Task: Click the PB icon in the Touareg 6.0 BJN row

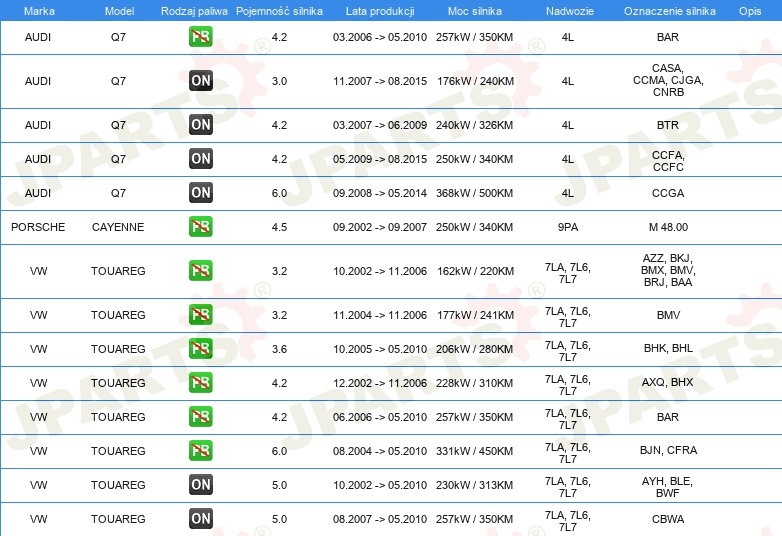Action: pyautogui.click(x=201, y=451)
